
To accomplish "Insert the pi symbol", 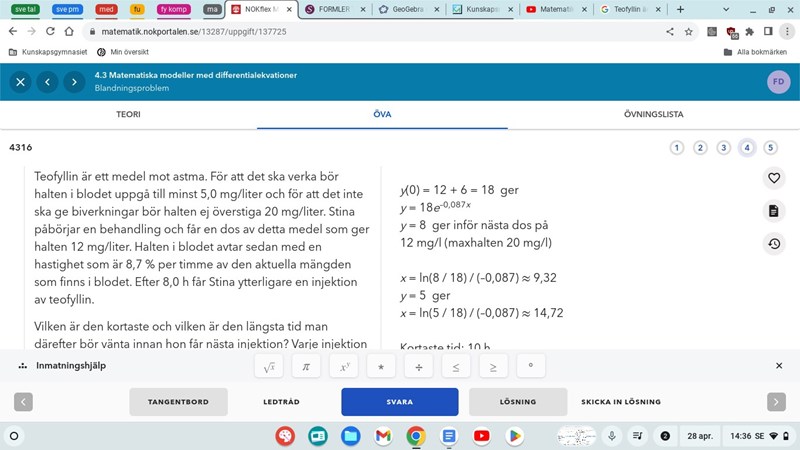I will click(x=306, y=367).
